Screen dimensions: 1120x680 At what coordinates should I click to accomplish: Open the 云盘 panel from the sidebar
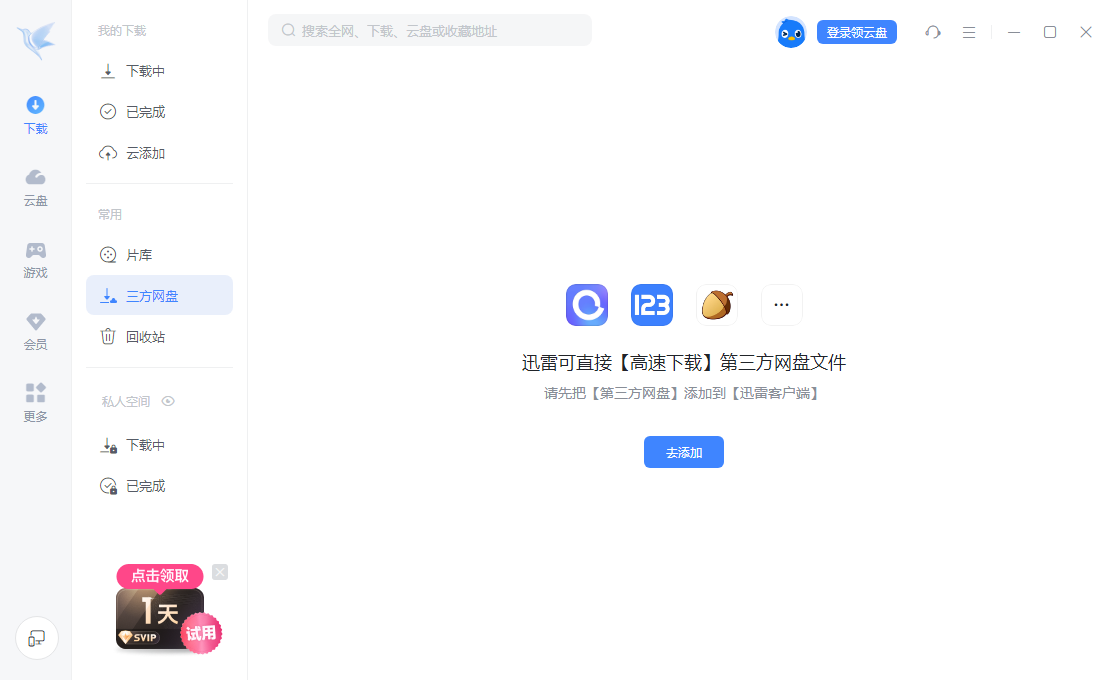35,188
